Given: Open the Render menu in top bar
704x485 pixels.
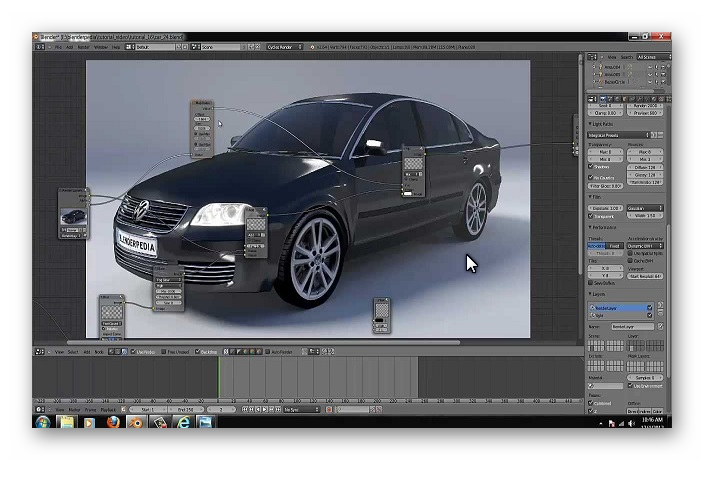Looking at the screenshot, I should pos(84,47).
